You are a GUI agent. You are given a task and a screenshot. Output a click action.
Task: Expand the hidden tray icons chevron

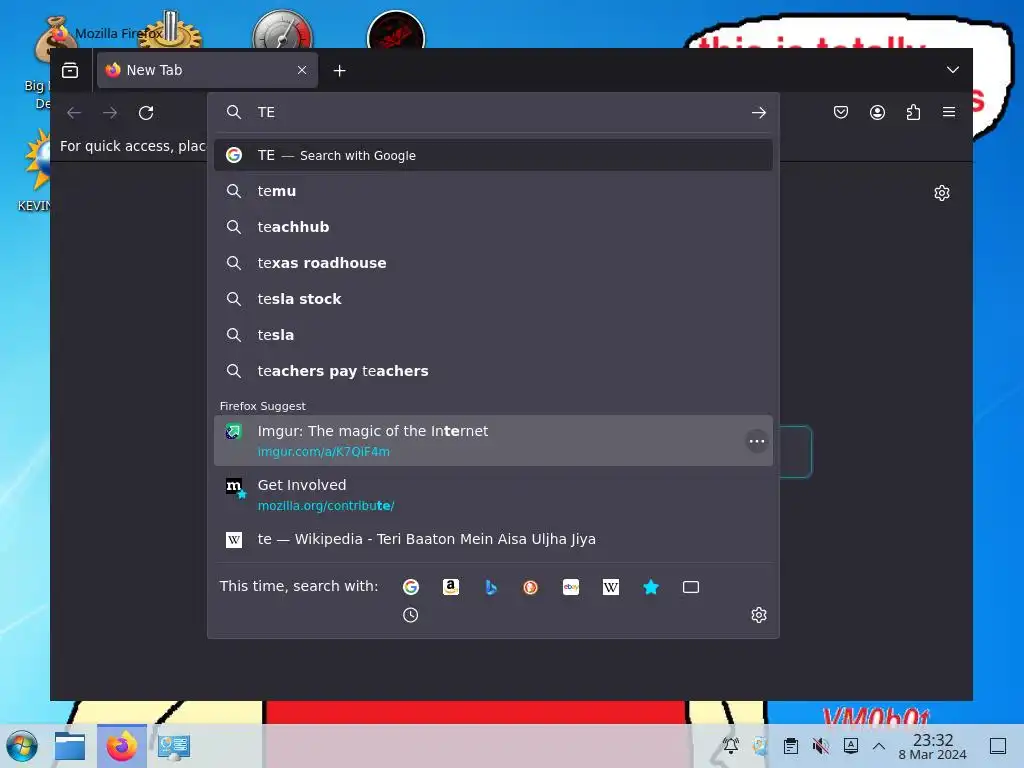click(x=879, y=746)
